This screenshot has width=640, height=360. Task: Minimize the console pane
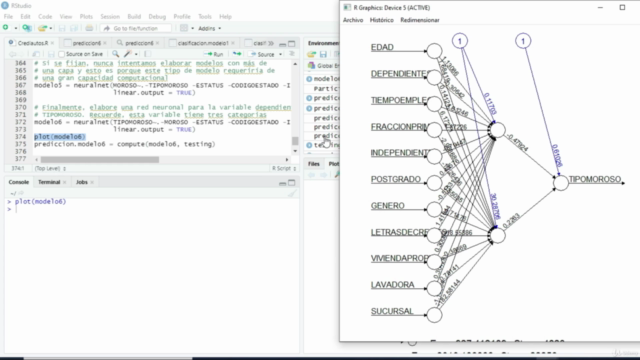click(282, 183)
